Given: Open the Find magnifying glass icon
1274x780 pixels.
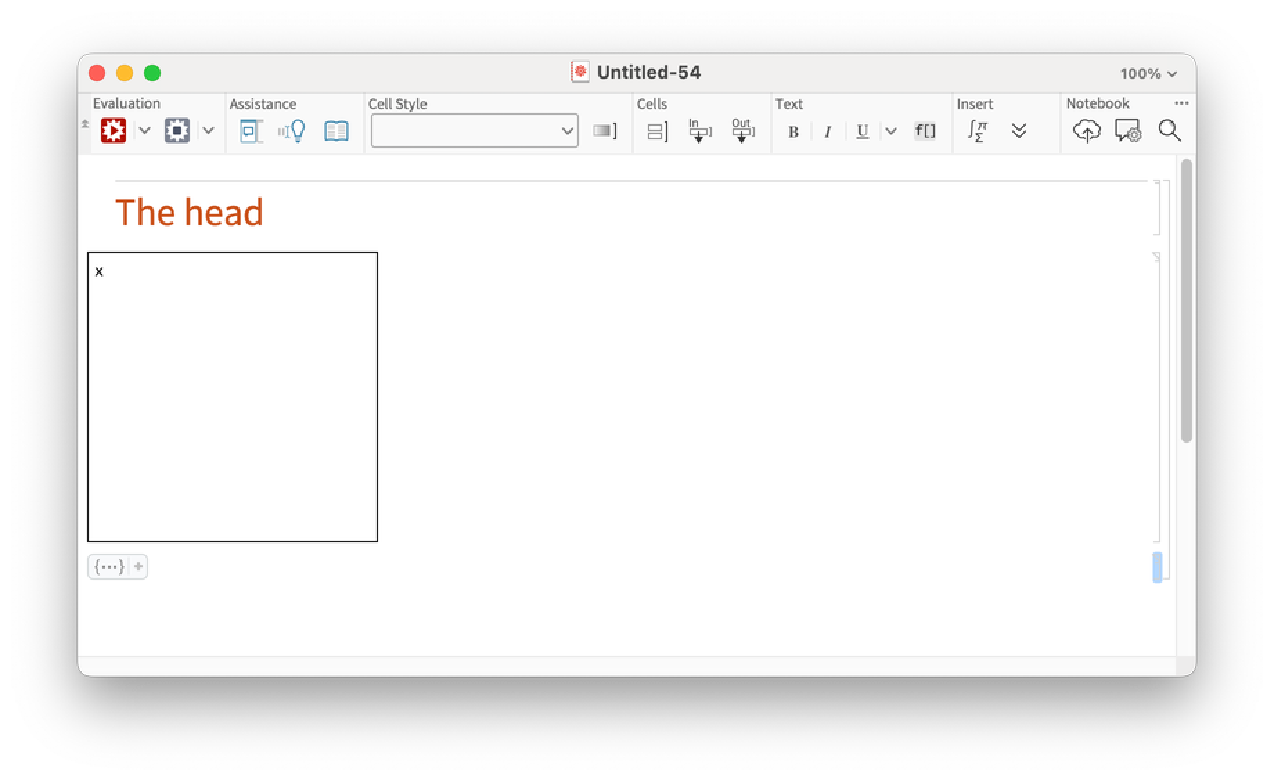Looking at the screenshot, I should click(x=1169, y=131).
